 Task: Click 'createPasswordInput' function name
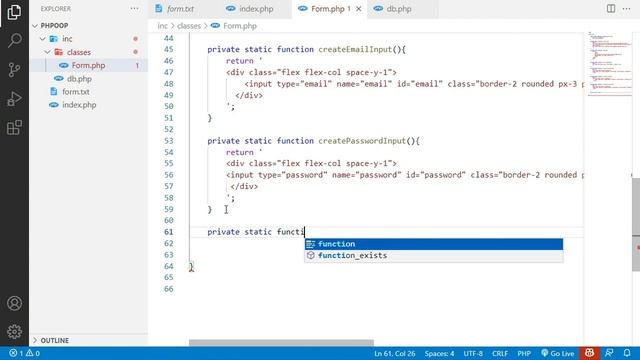coord(362,141)
